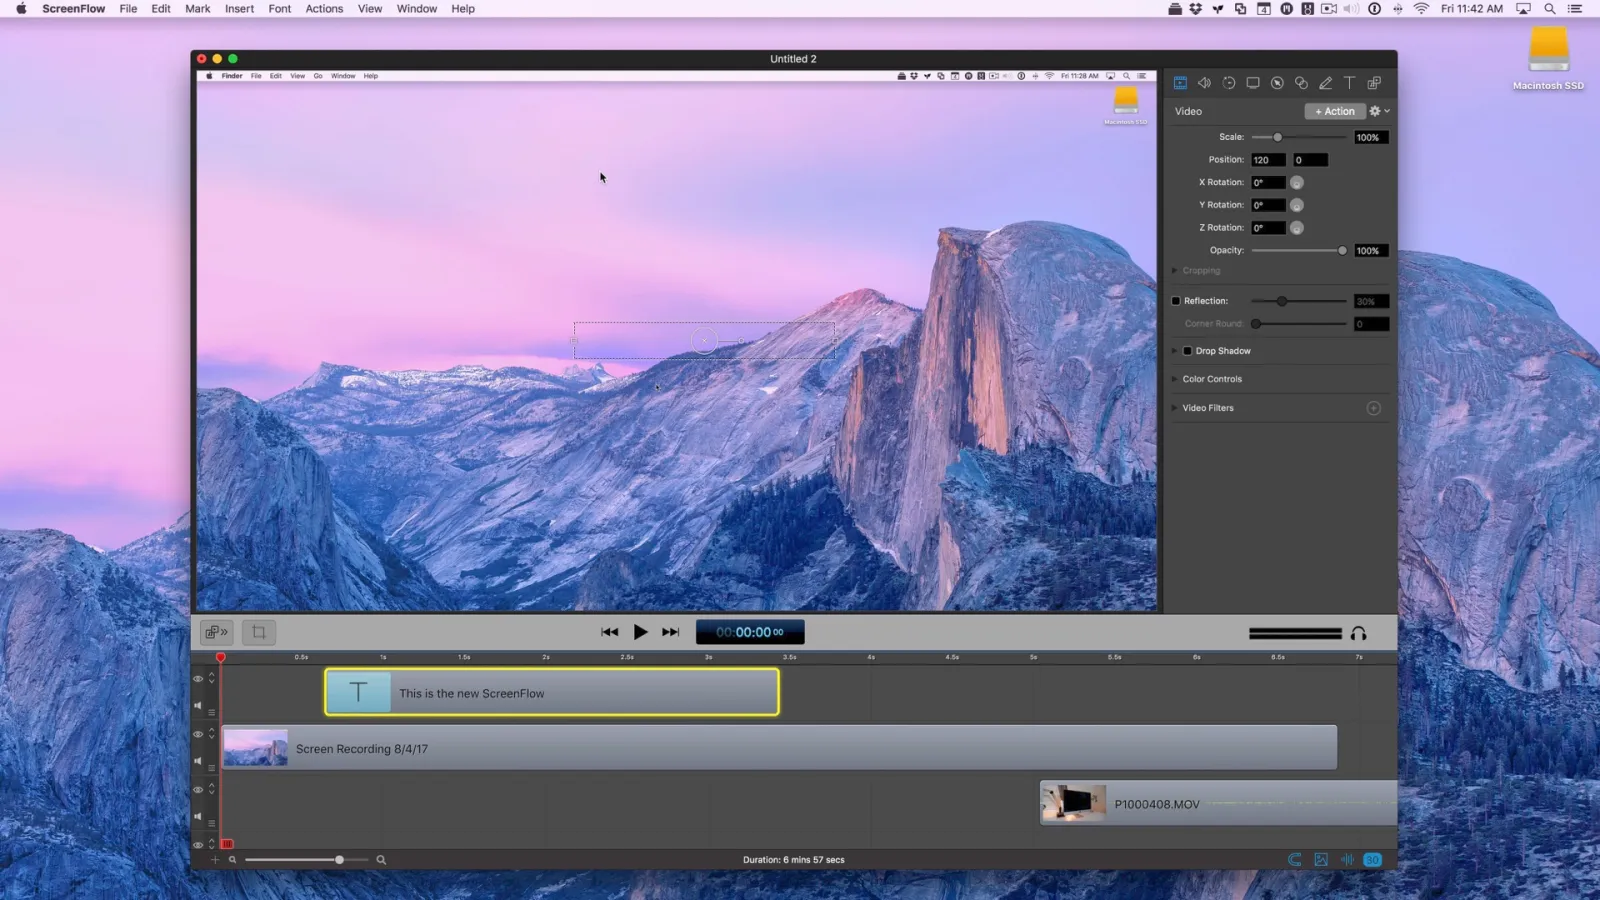Click the + Action button

click(1334, 110)
